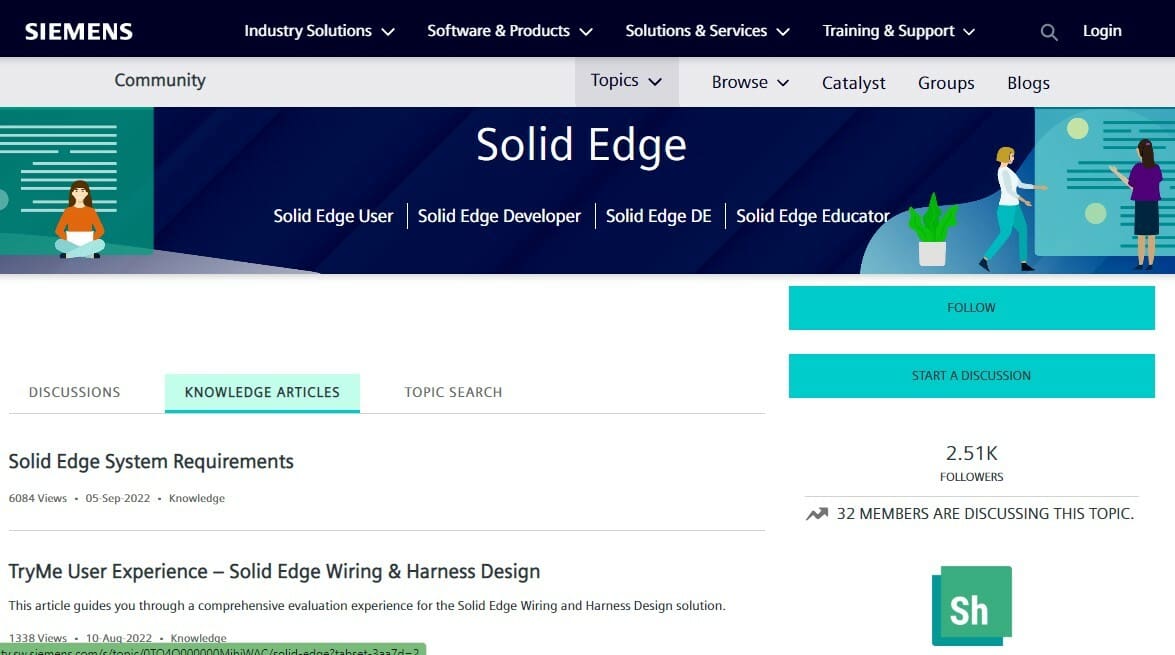Open the Solid Edge User subtopic
The width and height of the screenshot is (1175, 655).
pyautogui.click(x=333, y=216)
